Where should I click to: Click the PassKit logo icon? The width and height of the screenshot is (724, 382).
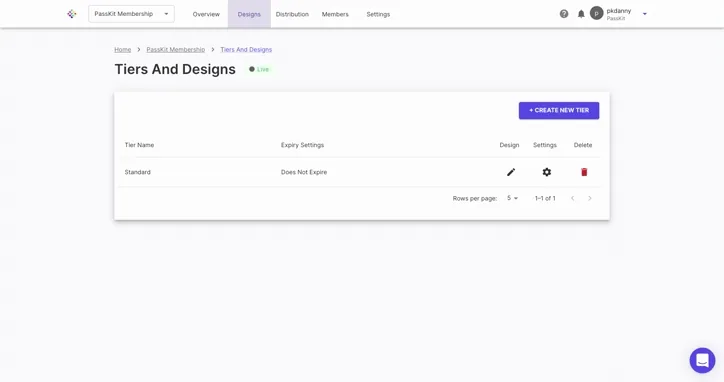click(x=72, y=14)
